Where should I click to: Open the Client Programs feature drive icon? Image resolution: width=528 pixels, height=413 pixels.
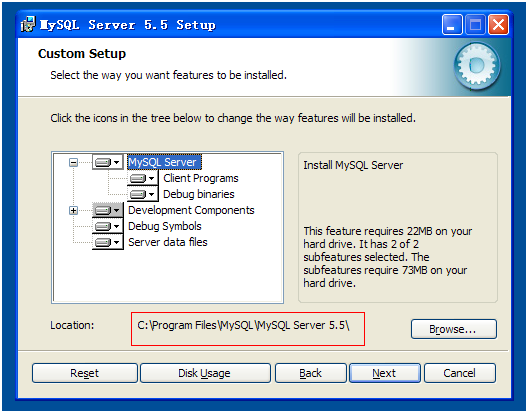[x=143, y=179]
